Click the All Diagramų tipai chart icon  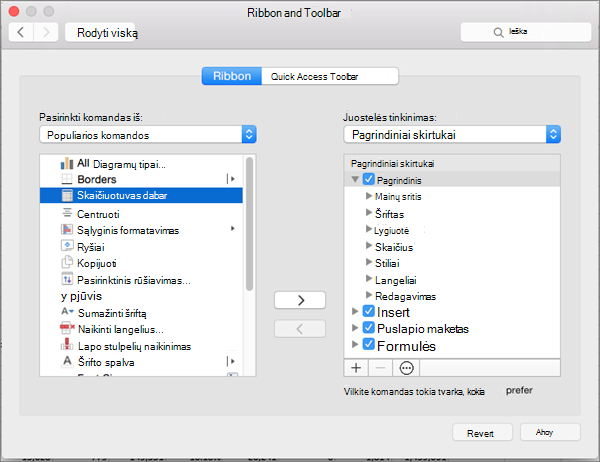[x=67, y=163]
